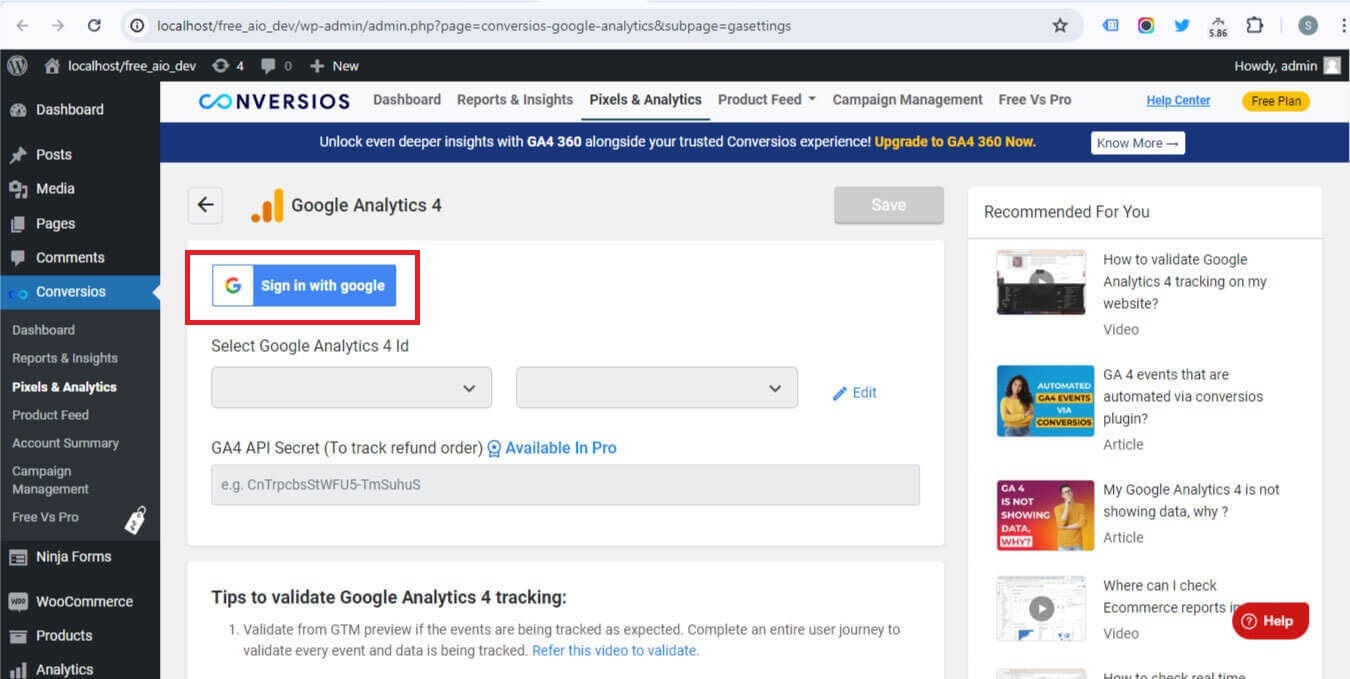Open the Chrome three-dot menu
This screenshot has height=679, width=1350.
(x=1343, y=26)
